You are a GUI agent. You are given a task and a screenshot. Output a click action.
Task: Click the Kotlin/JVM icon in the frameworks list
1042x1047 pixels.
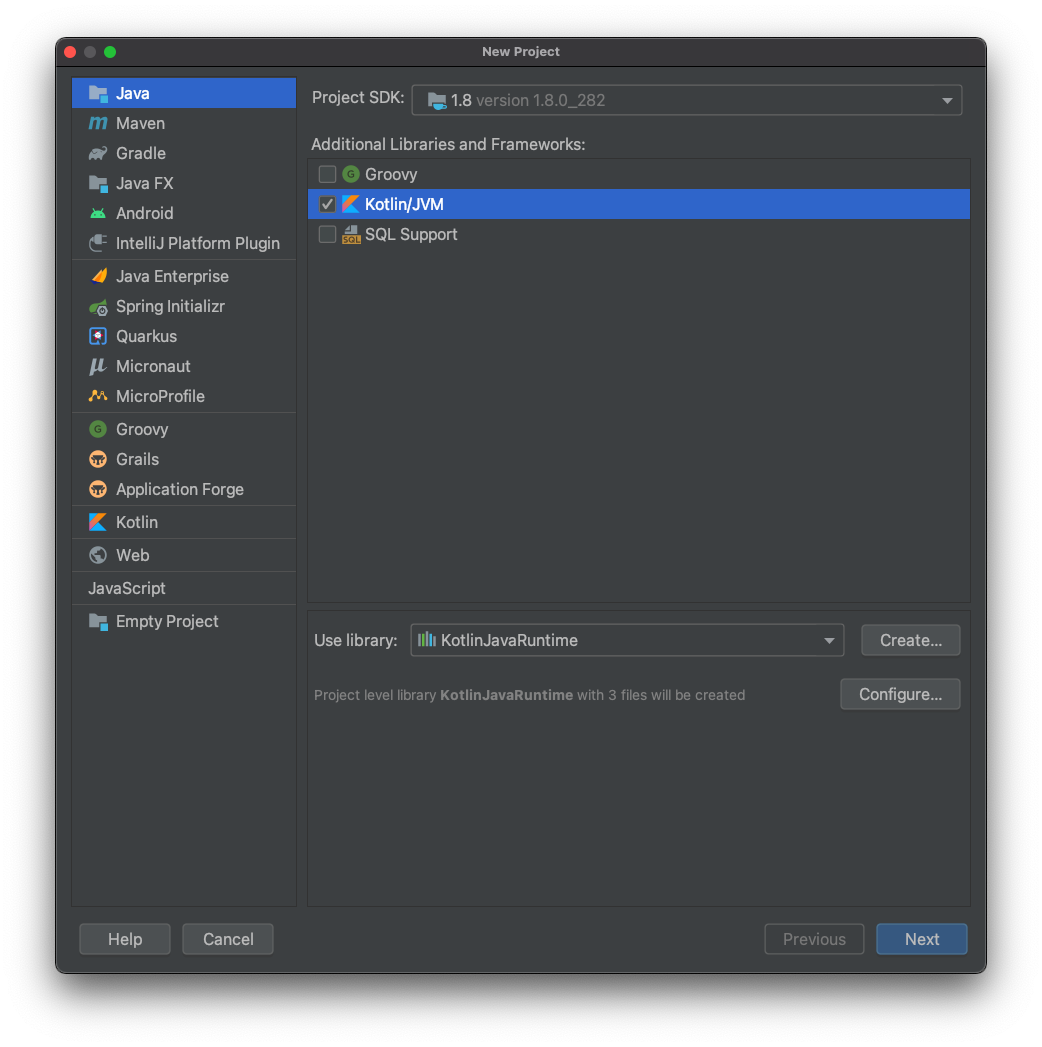click(350, 204)
